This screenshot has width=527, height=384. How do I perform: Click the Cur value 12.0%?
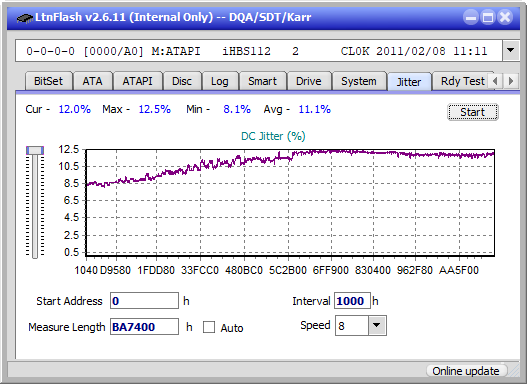pos(75,109)
